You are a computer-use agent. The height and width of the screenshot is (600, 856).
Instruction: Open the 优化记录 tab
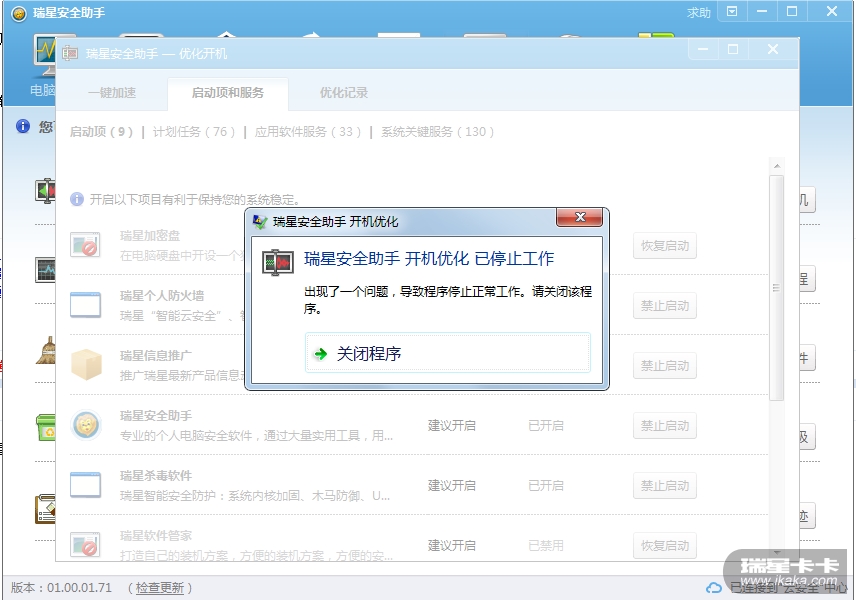click(343, 93)
